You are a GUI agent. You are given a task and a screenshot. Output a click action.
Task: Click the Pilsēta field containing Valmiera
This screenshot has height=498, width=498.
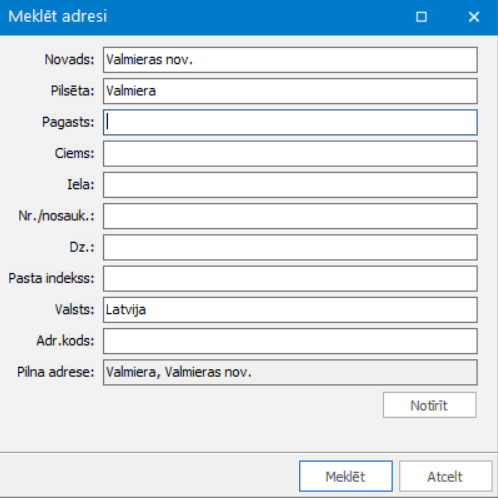coord(290,91)
